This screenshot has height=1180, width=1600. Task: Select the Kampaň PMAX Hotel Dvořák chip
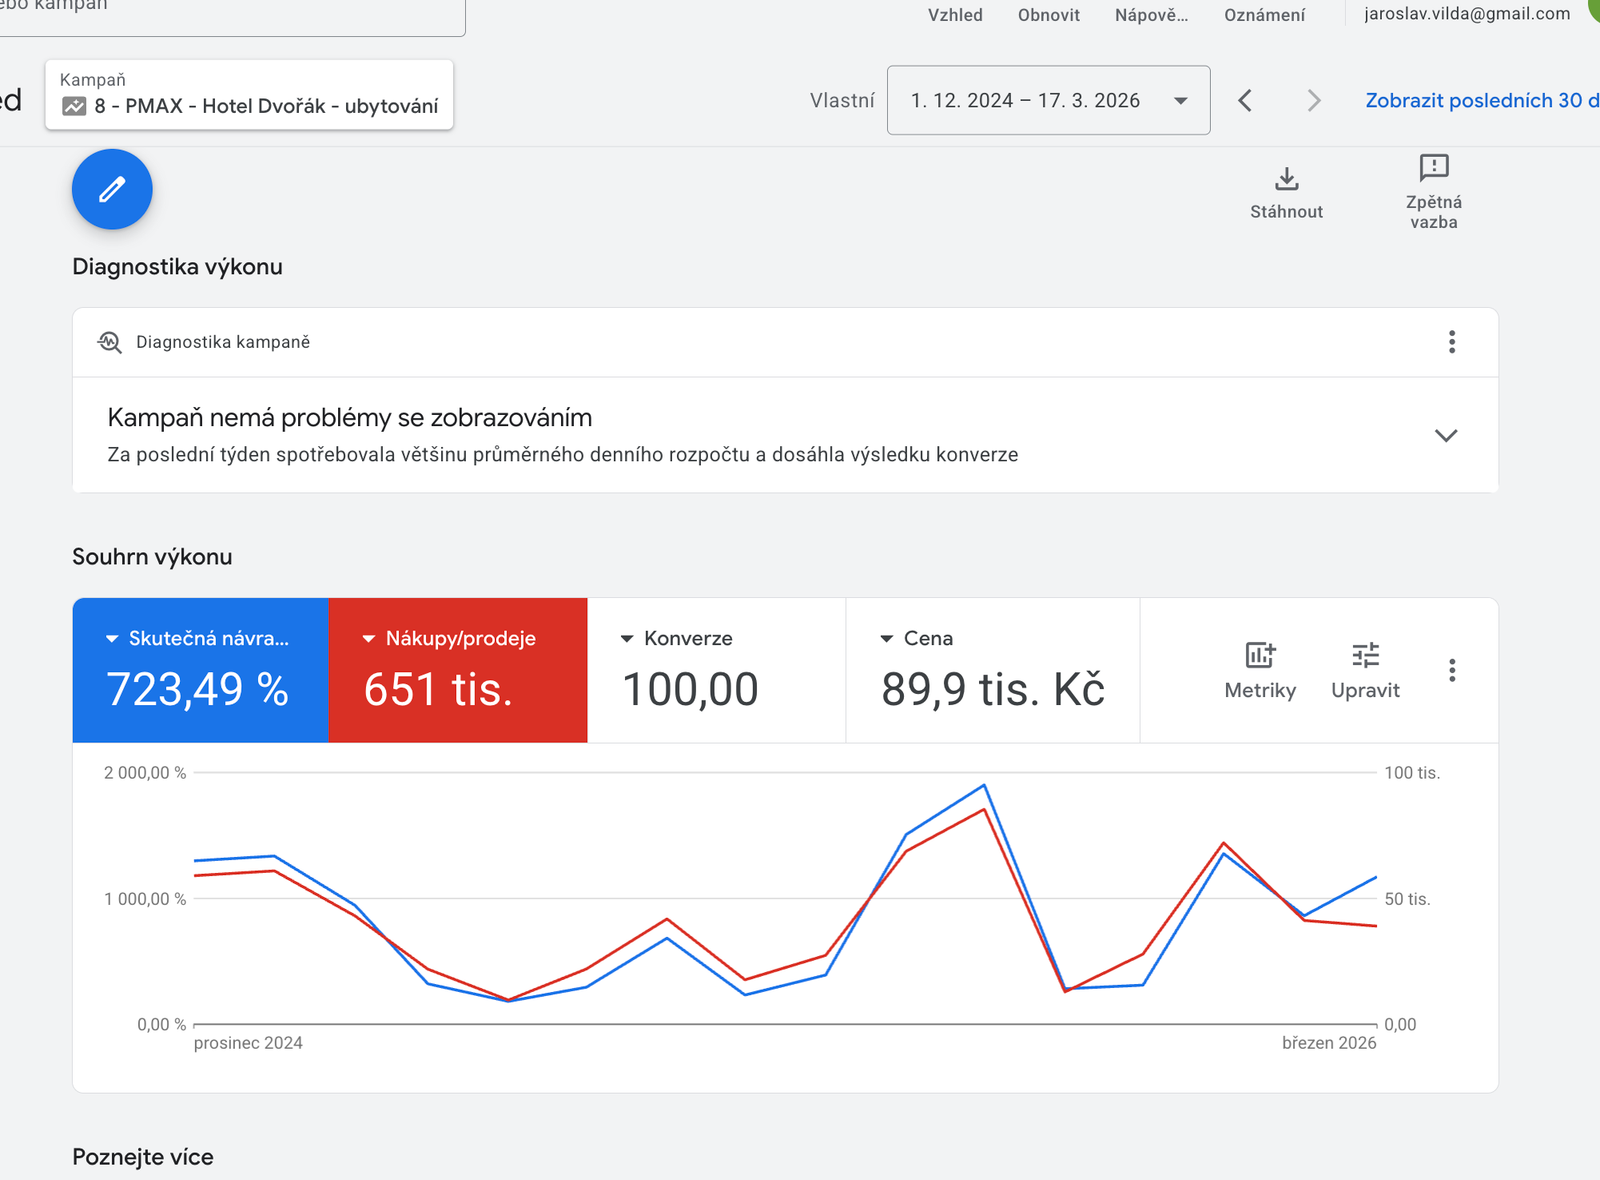249,95
